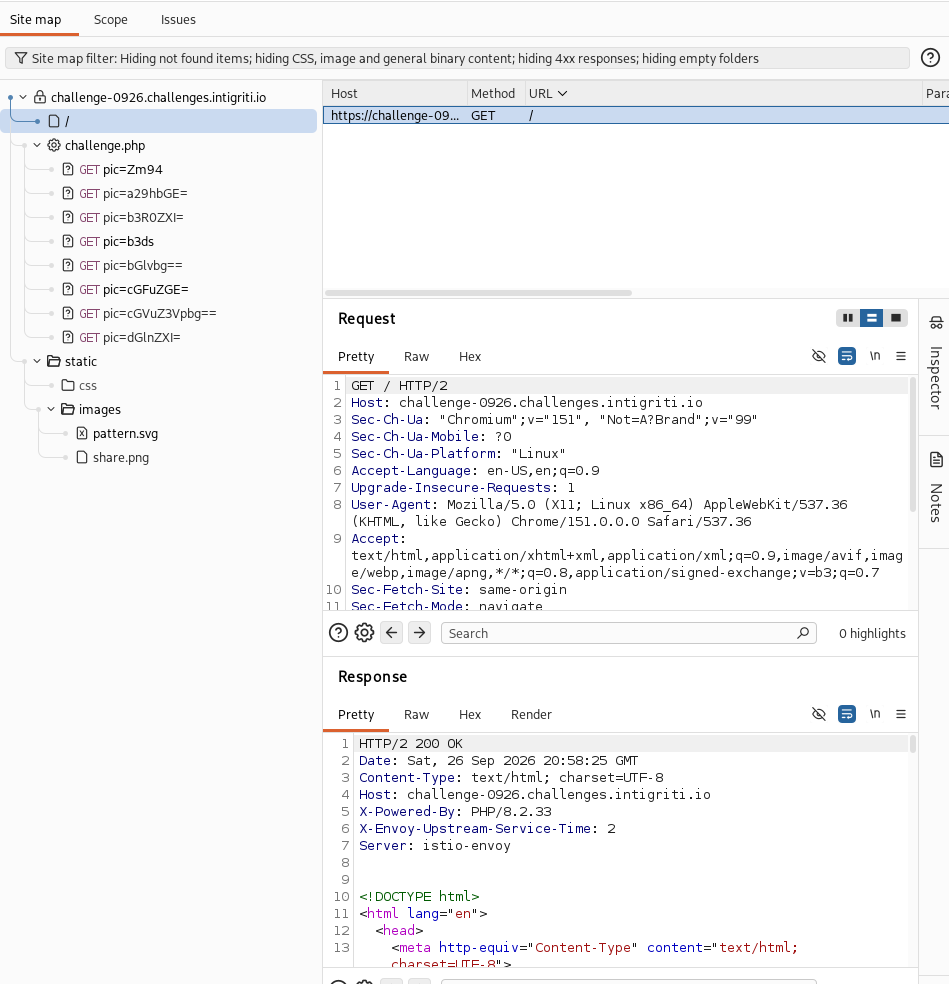Open the Request search help icon
The width and height of the screenshot is (949, 984).
click(x=338, y=633)
